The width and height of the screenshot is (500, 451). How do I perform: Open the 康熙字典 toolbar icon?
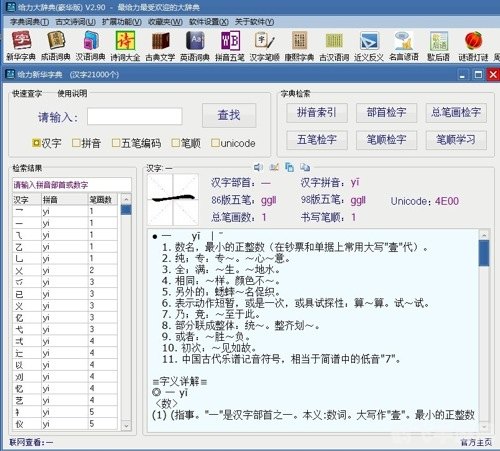[299, 46]
